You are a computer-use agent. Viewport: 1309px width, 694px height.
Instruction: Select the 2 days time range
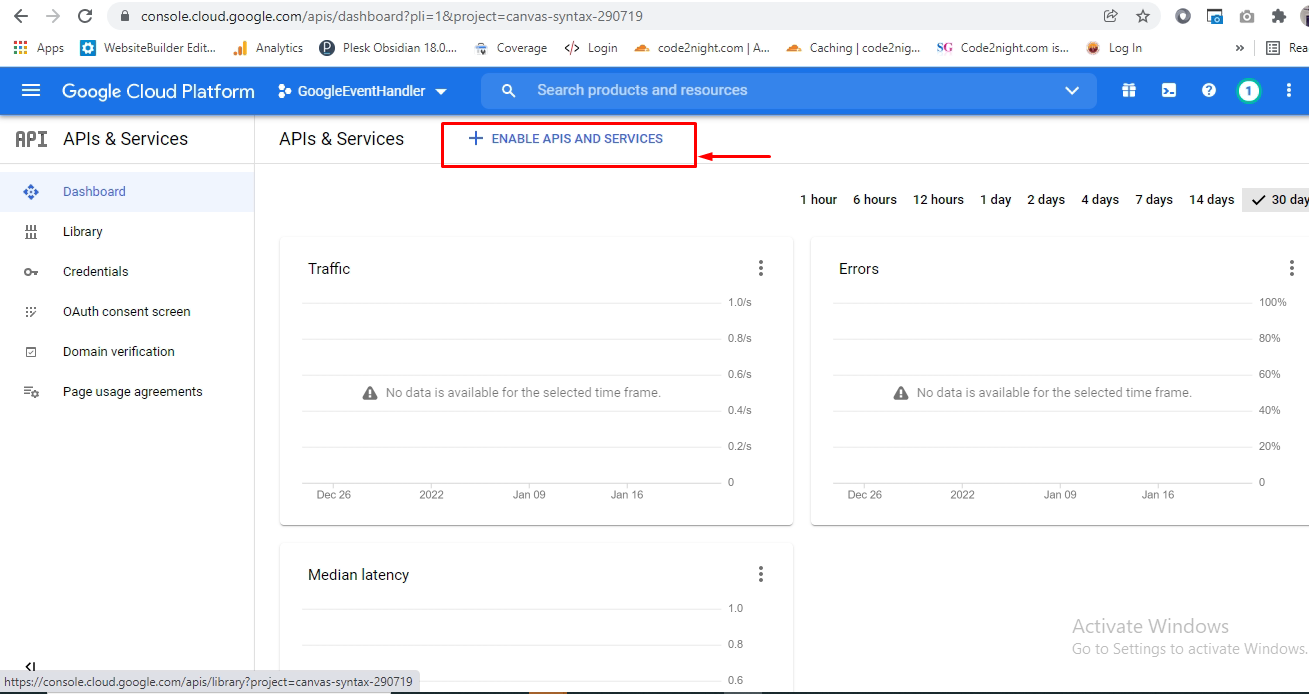coord(1046,200)
